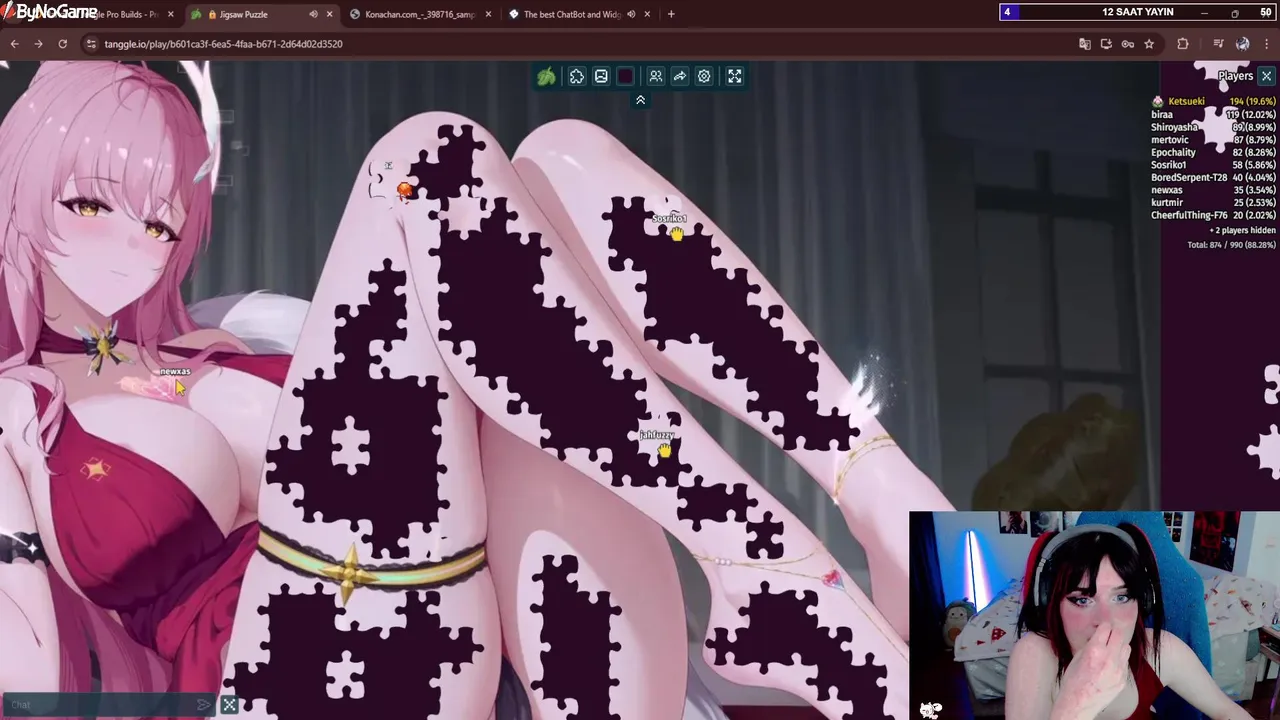Open the media controls icon
Viewport: 1280px width, 720px height.
pos(1218,44)
